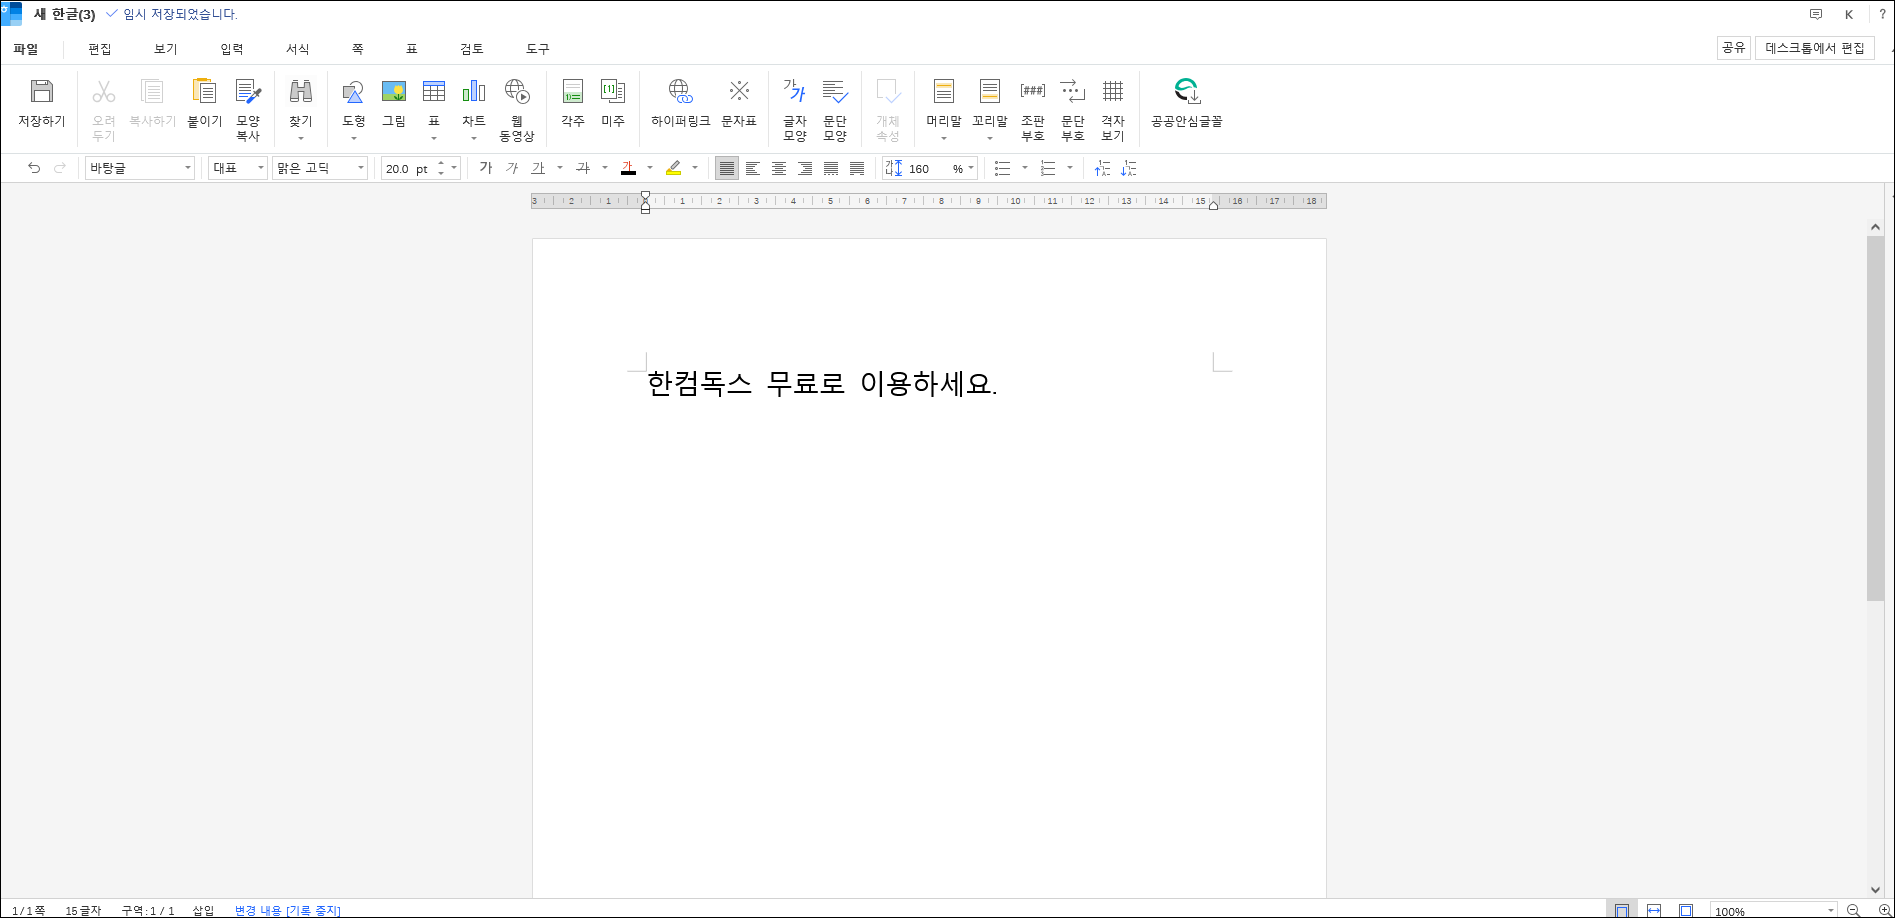Apply the red font color
The width and height of the screenshot is (1895, 918).
[628, 168]
